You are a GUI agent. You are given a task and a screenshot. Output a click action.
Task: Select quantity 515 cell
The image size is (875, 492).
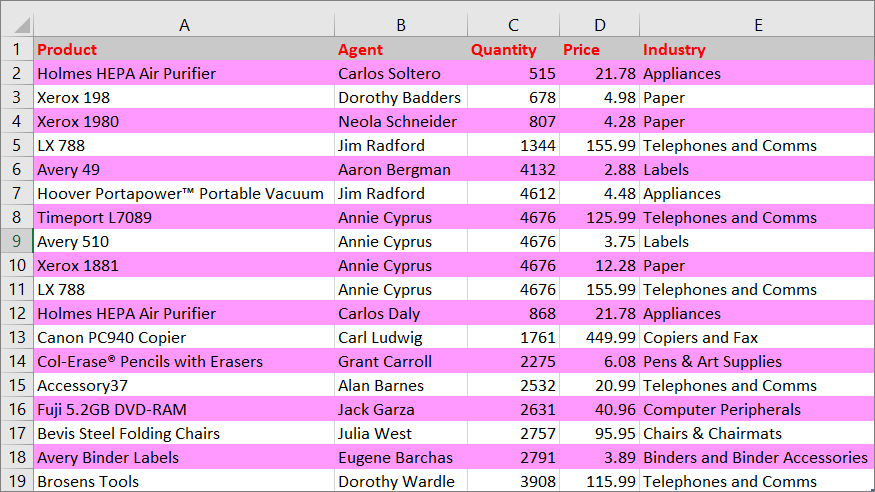pyautogui.click(x=513, y=73)
